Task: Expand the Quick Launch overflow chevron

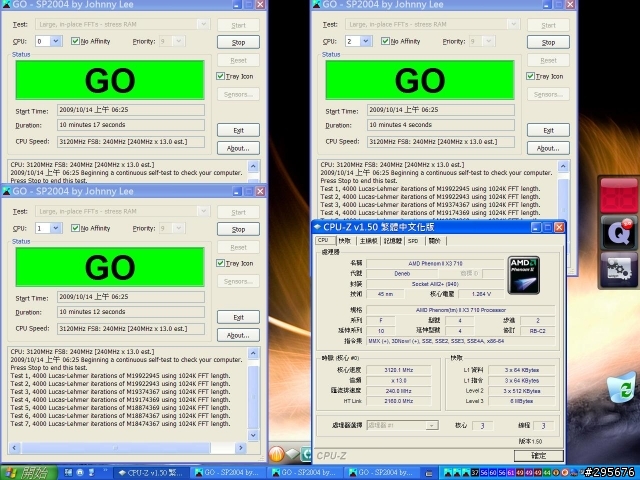Action: 105,472
